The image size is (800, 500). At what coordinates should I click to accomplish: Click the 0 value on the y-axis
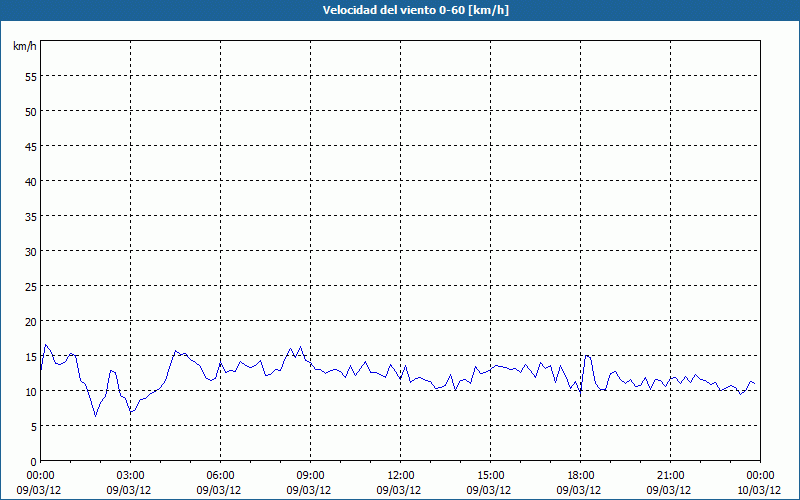pos(34,462)
